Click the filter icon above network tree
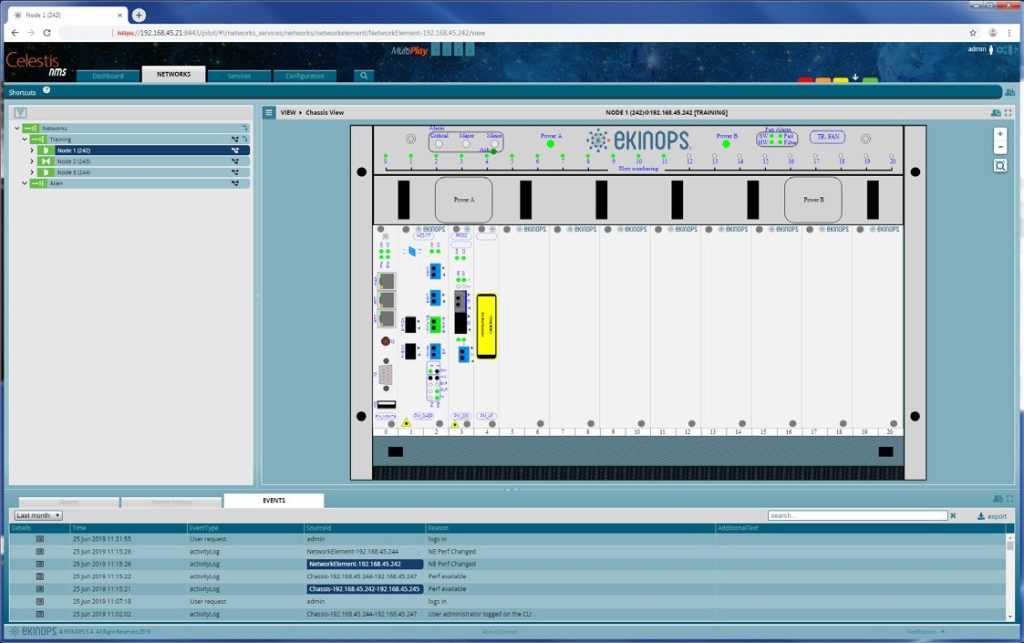The width and height of the screenshot is (1024, 643). tap(20, 113)
